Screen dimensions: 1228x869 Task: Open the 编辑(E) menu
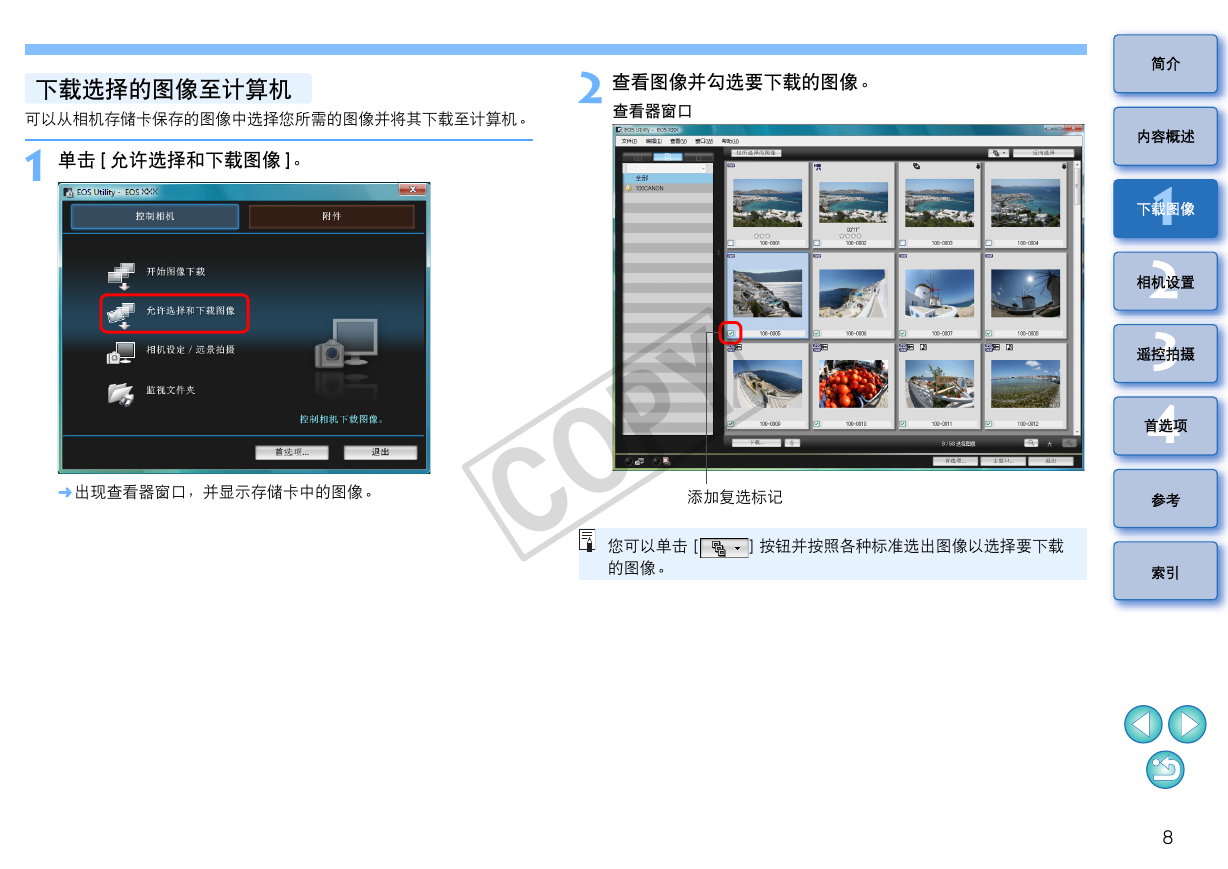[653, 141]
